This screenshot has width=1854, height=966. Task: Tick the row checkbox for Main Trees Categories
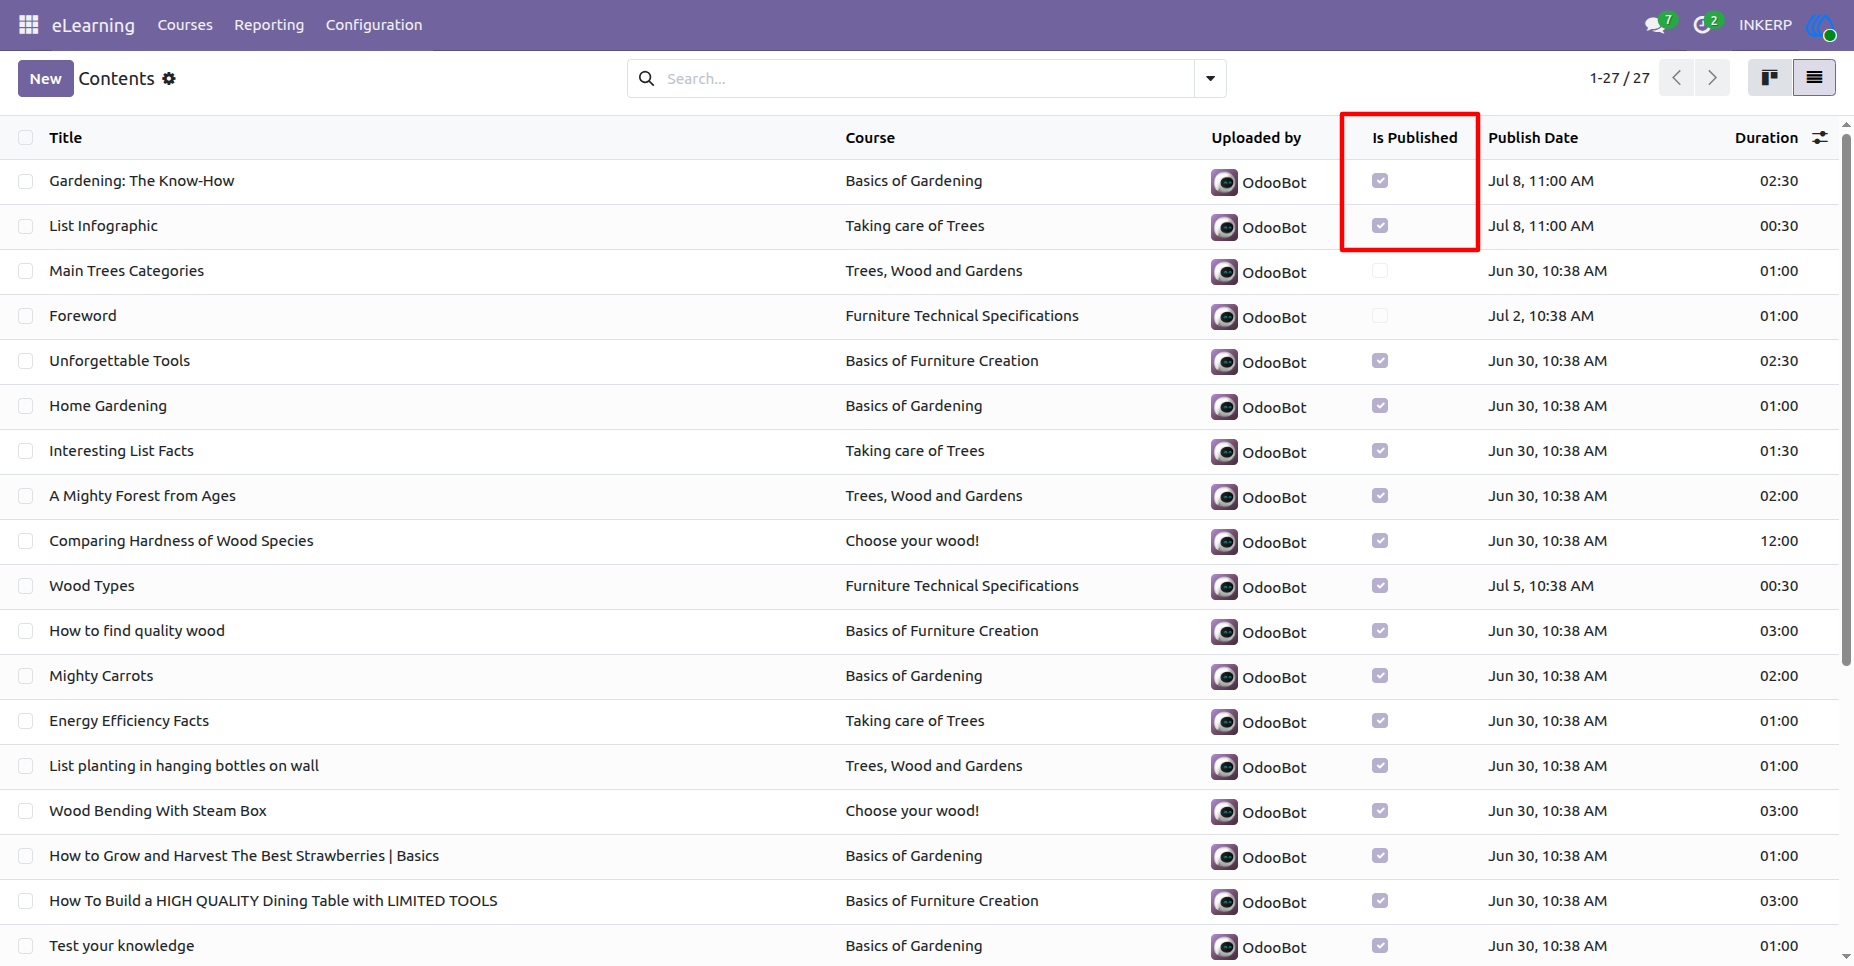(26, 271)
